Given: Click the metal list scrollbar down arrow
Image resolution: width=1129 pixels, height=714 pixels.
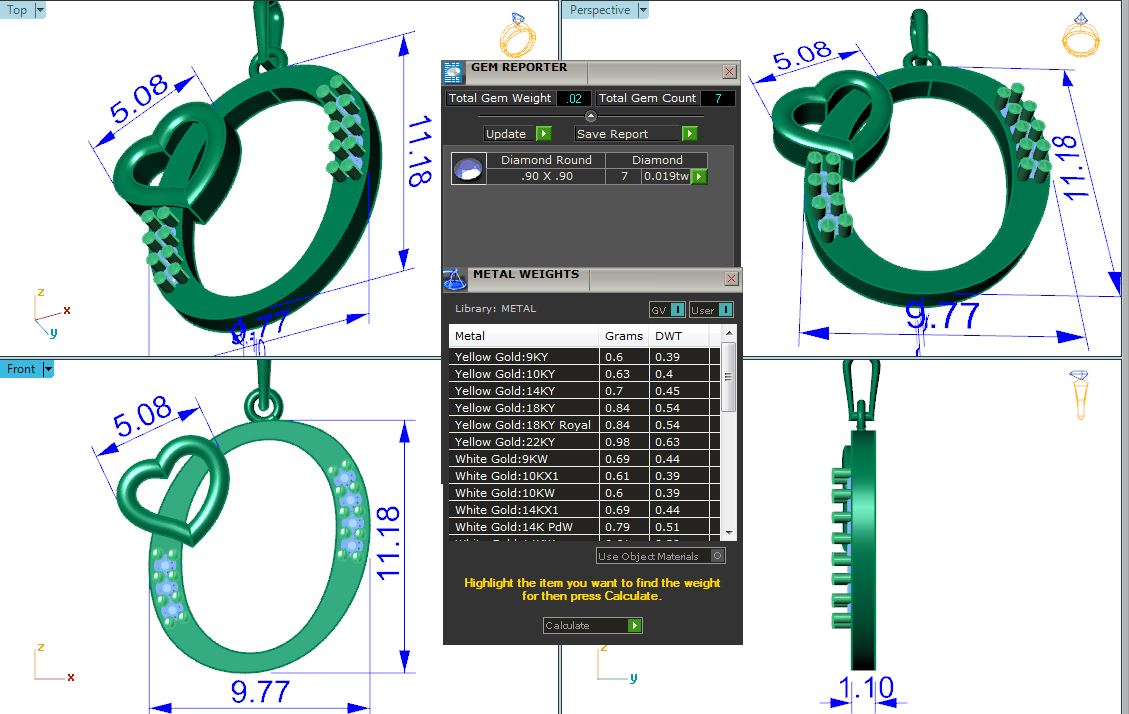Looking at the screenshot, I should [729, 533].
